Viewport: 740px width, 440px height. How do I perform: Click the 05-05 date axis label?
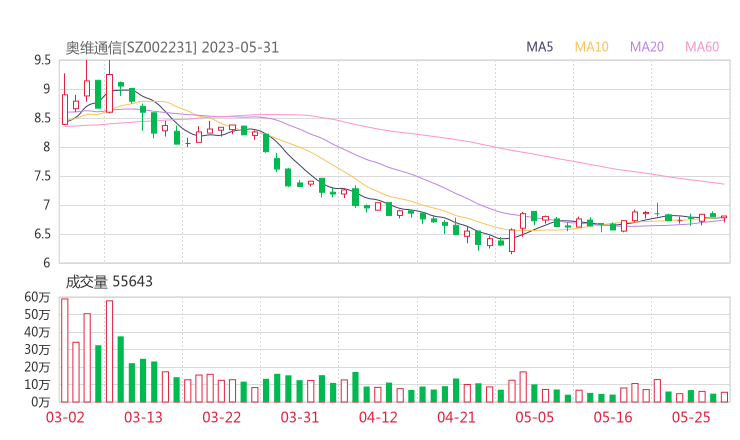535,417
